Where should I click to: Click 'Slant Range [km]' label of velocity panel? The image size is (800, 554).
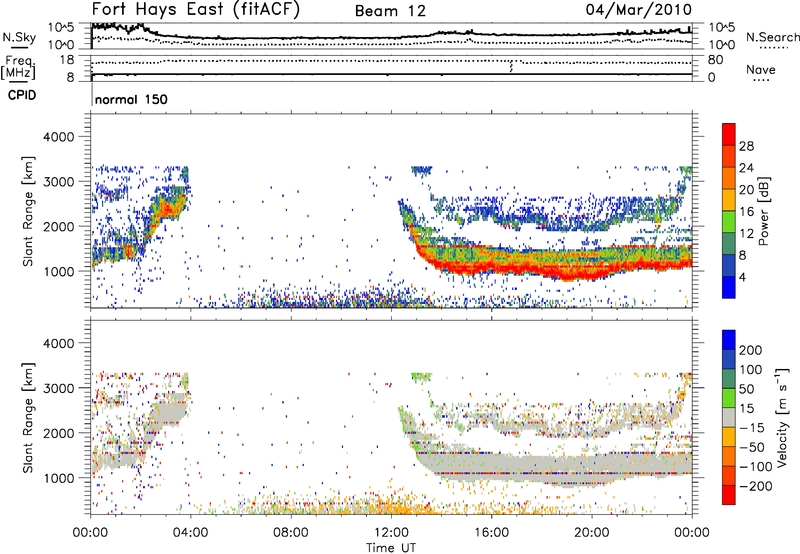point(28,418)
